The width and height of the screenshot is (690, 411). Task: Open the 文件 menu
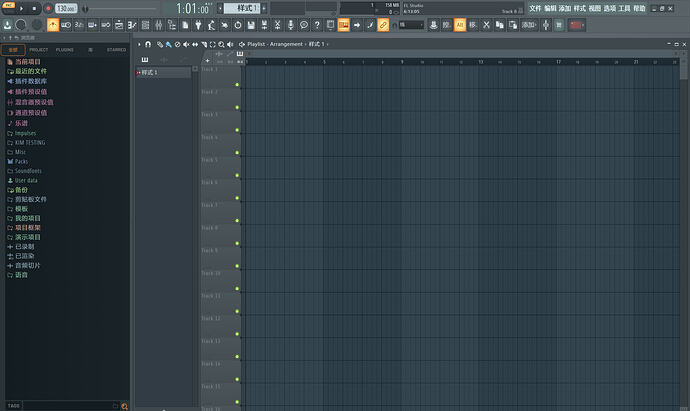point(535,8)
